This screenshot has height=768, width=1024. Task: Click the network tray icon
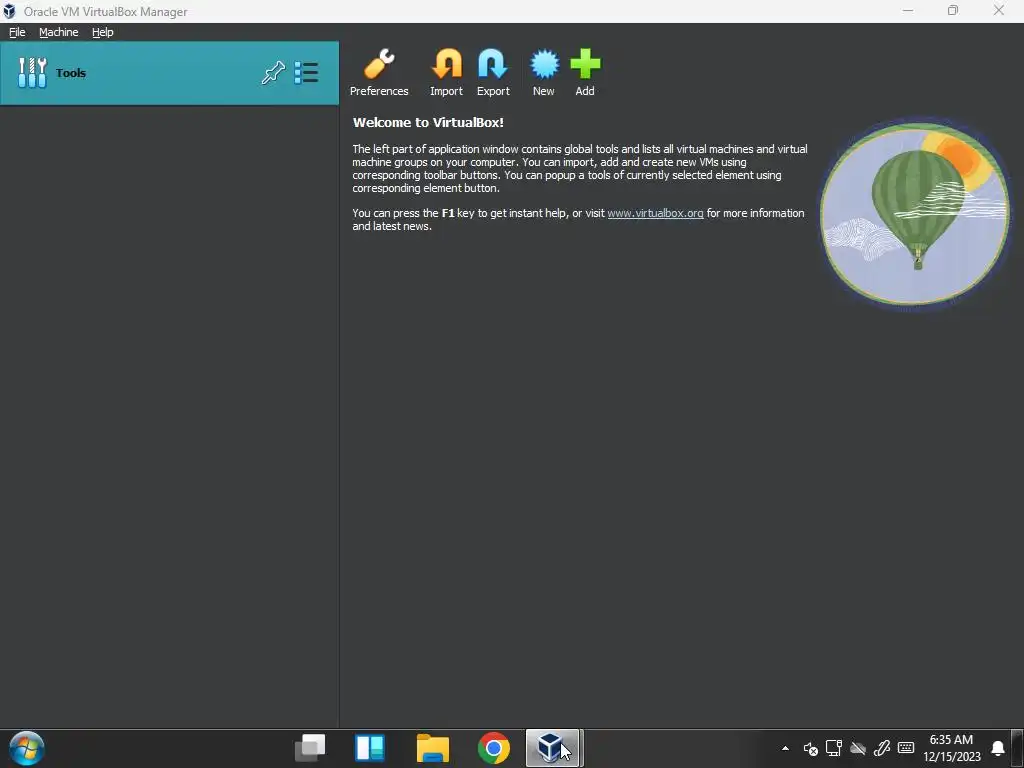coord(834,748)
